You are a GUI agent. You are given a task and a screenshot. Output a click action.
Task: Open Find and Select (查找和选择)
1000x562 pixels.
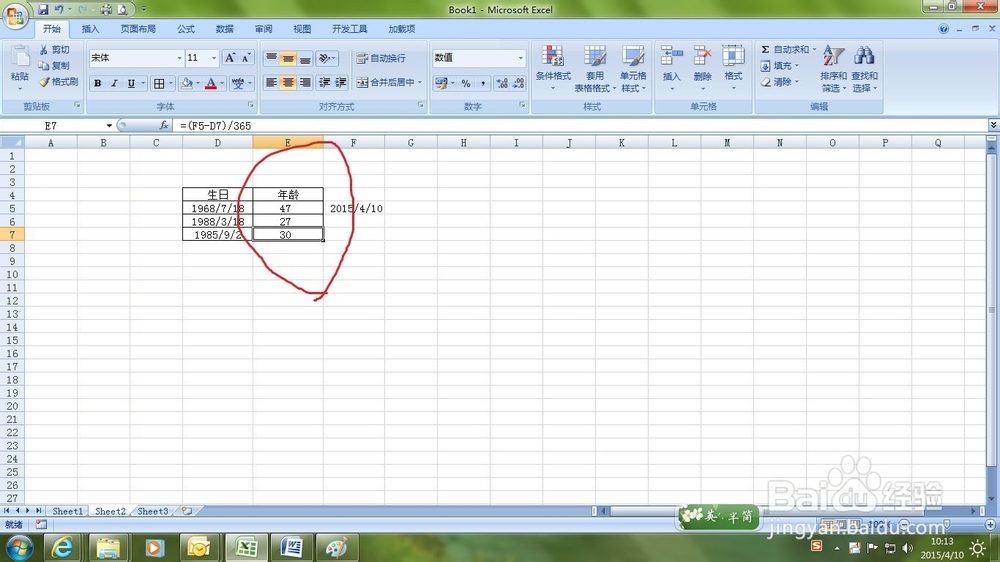[864, 68]
